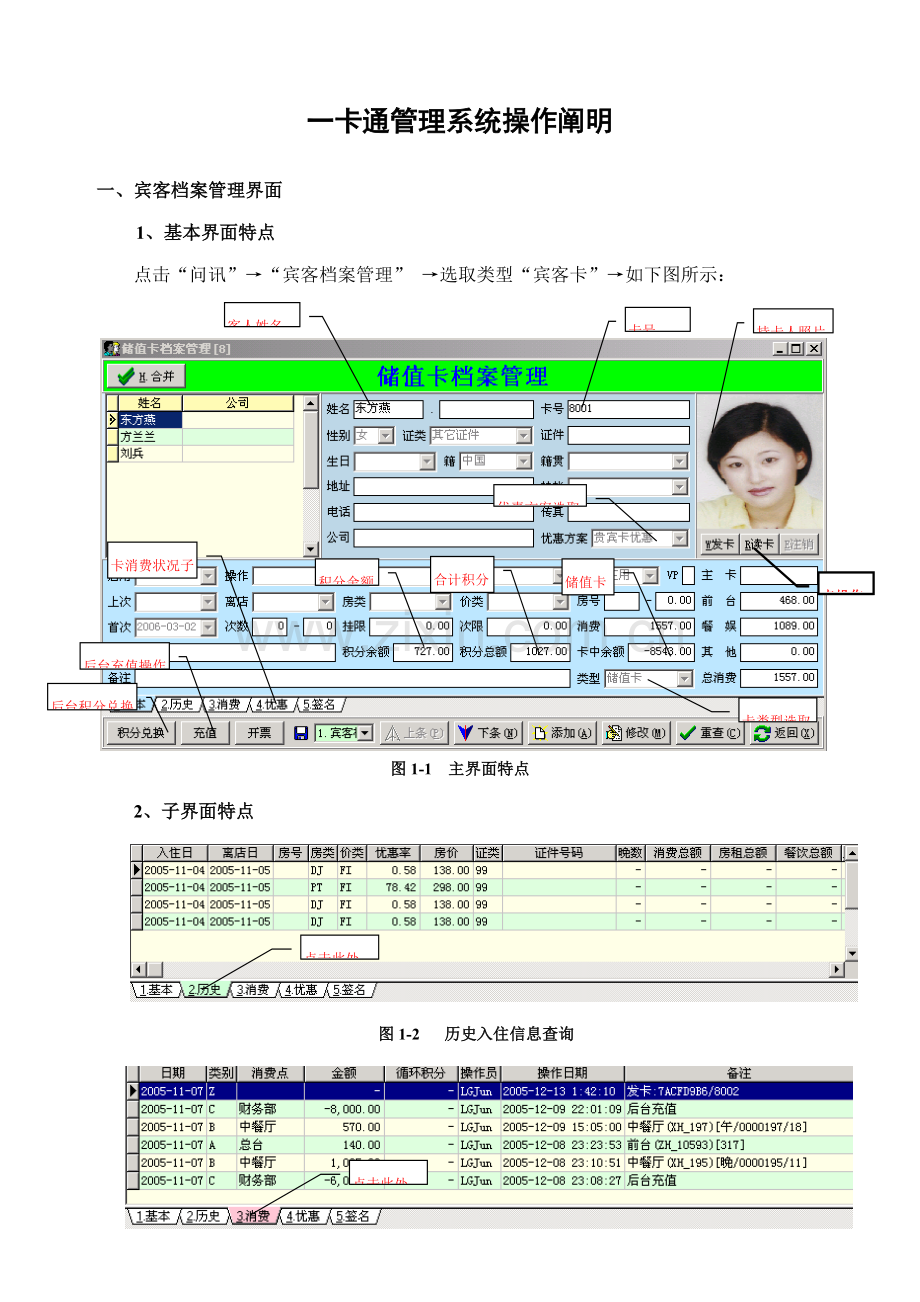
Task: Switch to 5签名 tab in the main window
Action: pyautogui.click(x=319, y=705)
